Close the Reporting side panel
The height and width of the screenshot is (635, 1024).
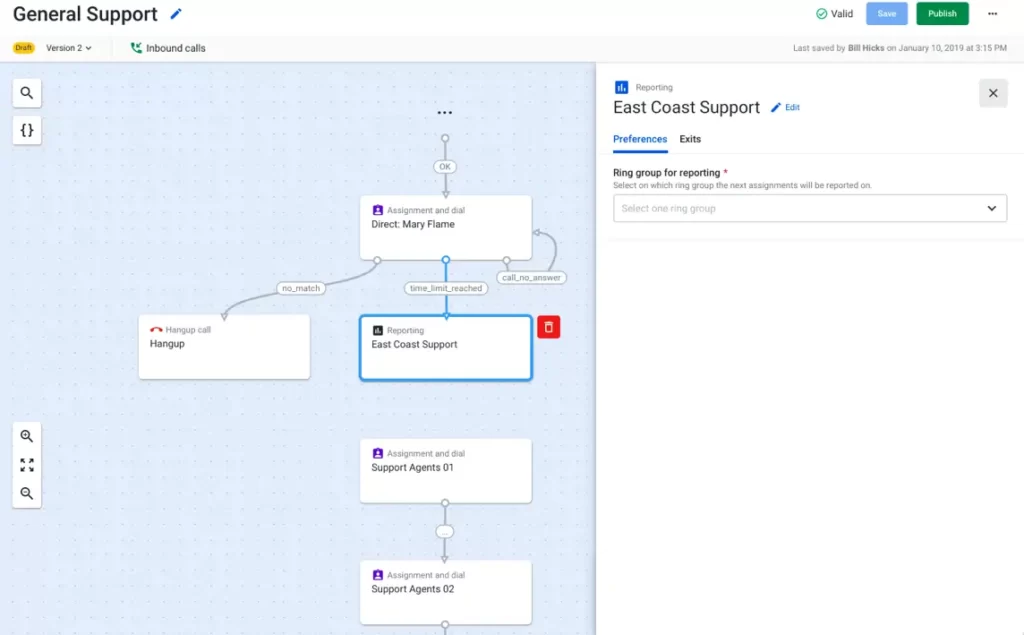click(x=992, y=93)
